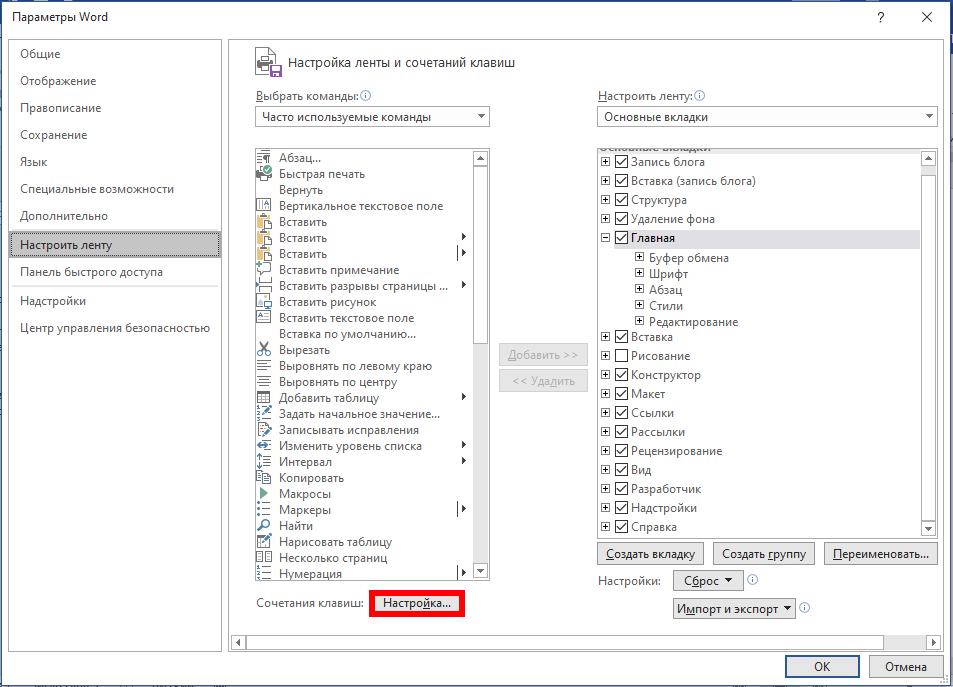This screenshot has width=953, height=687.
Task: Select the Маркеры bullets icon
Action: point(264,509)
